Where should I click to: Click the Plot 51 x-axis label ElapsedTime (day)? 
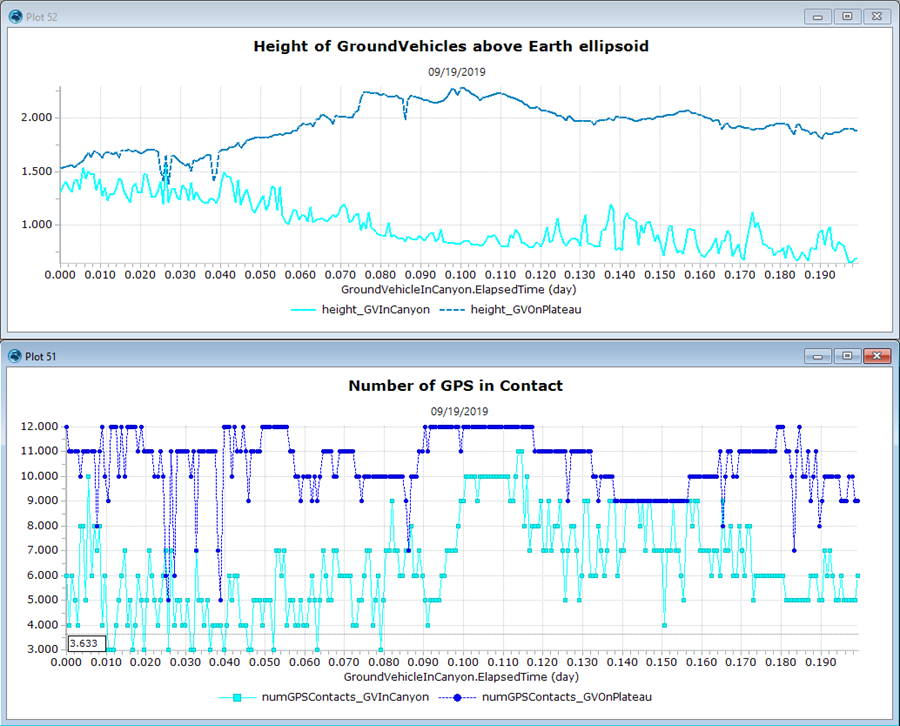click(461, 677)
